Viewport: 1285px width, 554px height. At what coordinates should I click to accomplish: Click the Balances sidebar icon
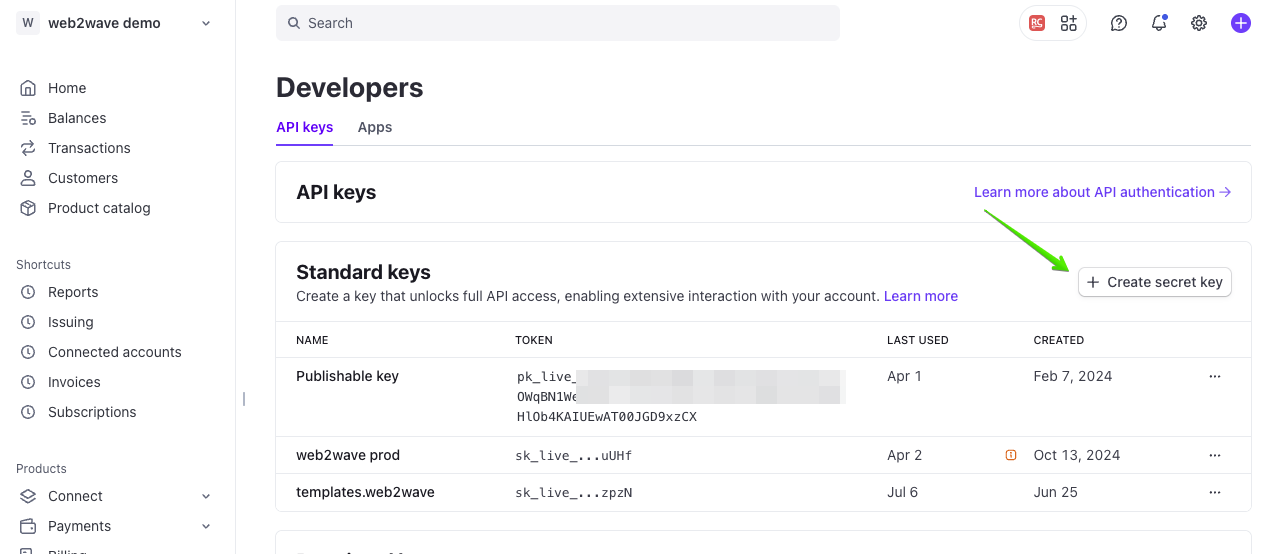tap(28, 118)
